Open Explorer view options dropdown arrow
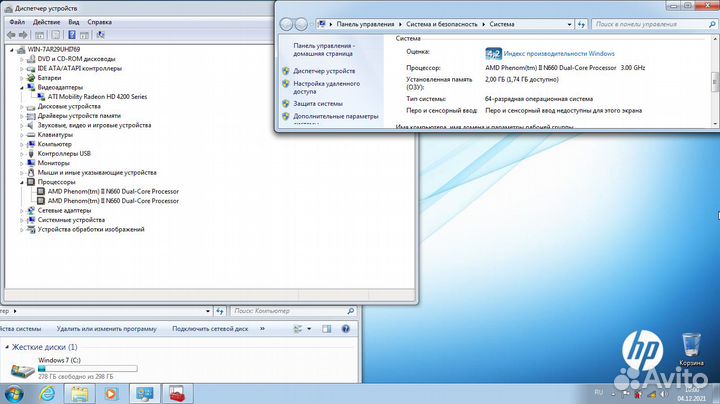The image size is (720, 404). [x=309, y=329]
